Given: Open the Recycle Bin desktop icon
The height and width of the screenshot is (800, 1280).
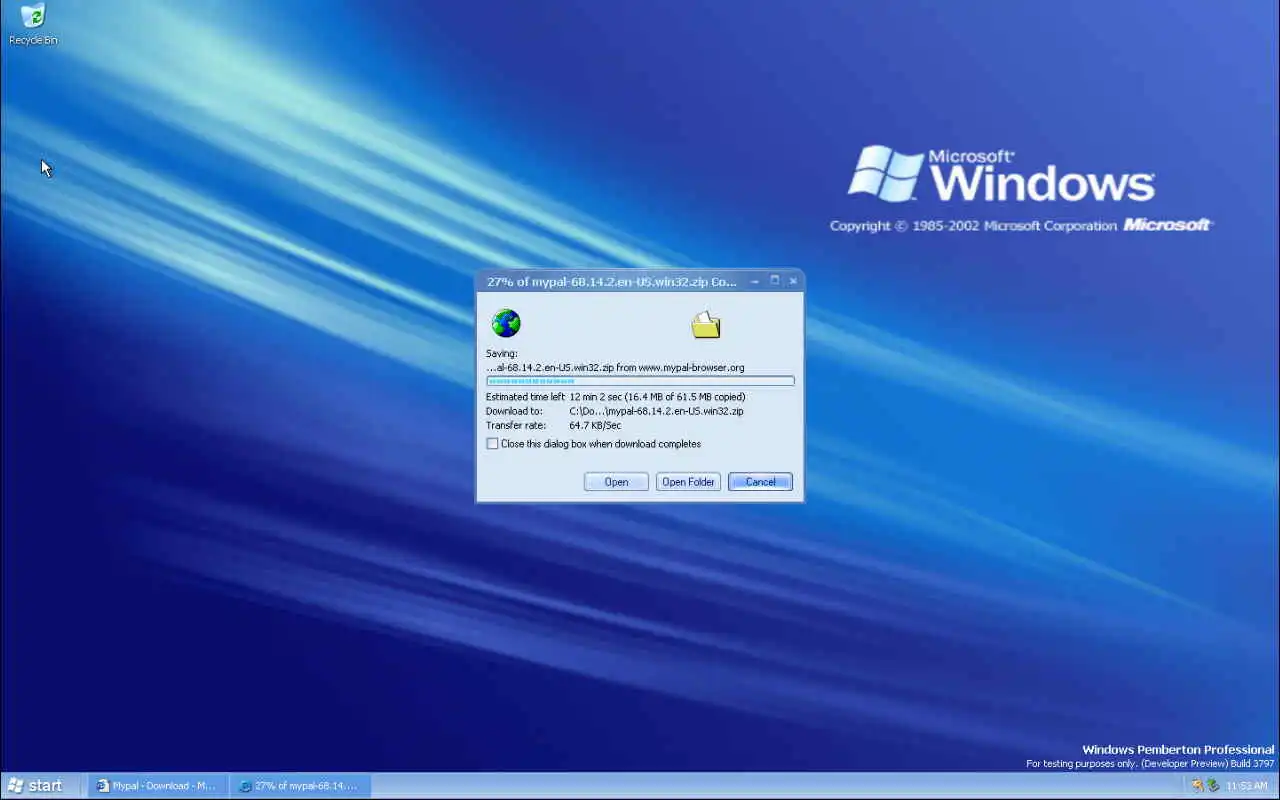Looking at the screenshot, I should point(33,24).
